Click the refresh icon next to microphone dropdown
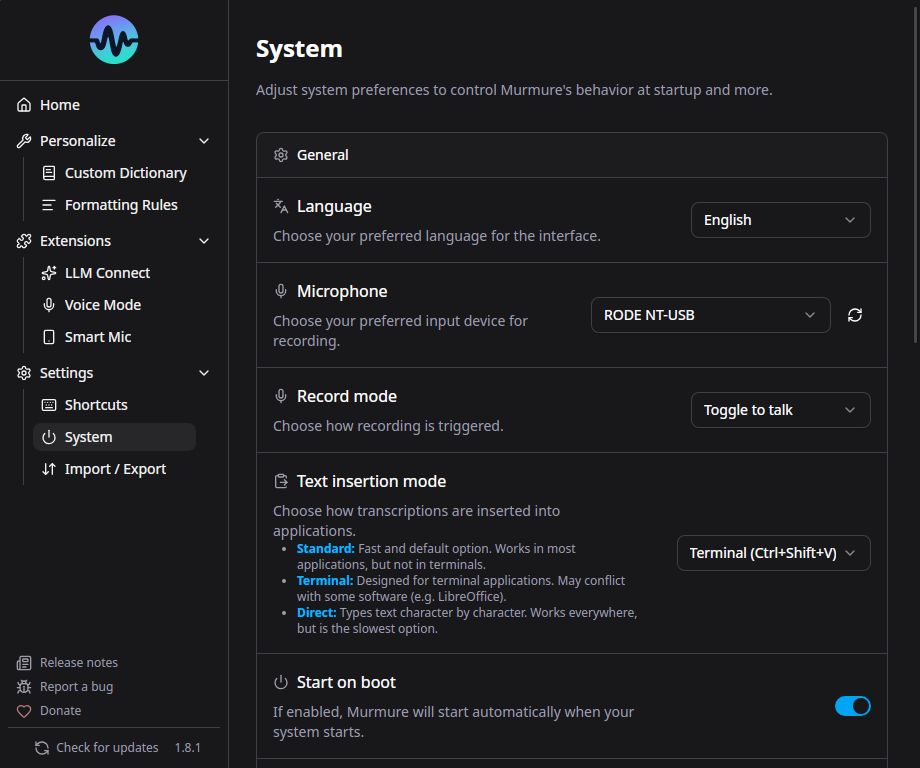Viewport: 920px width, 768px height. tap(855, 314)
